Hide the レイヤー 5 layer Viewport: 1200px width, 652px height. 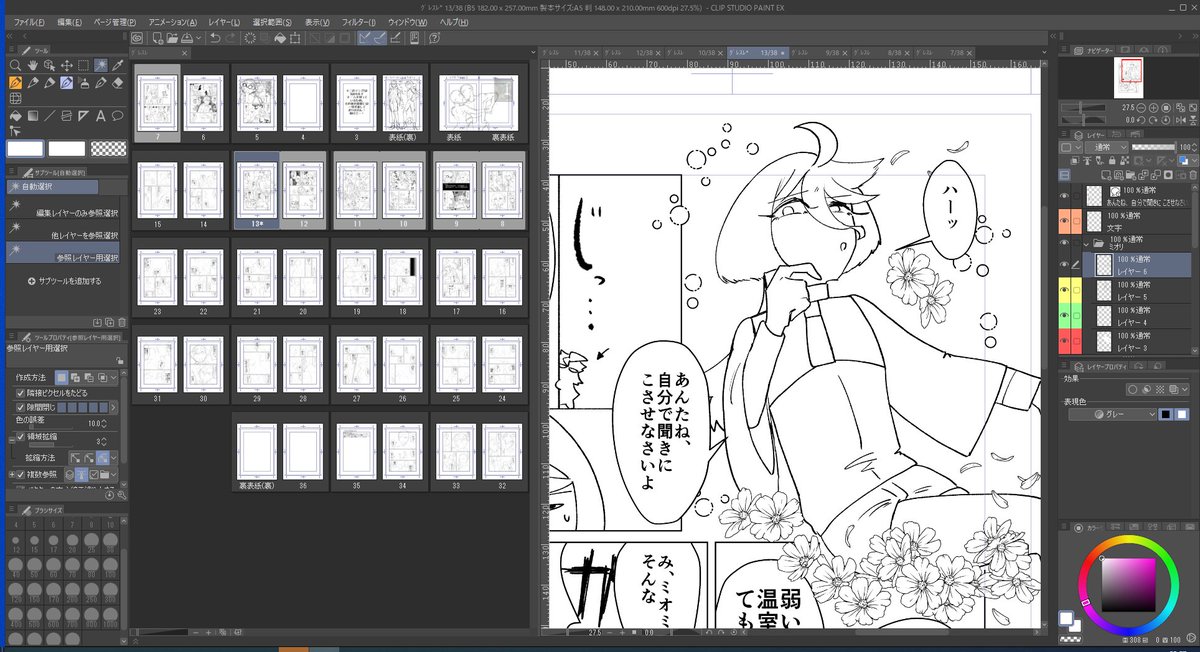tap(1064, 290)
